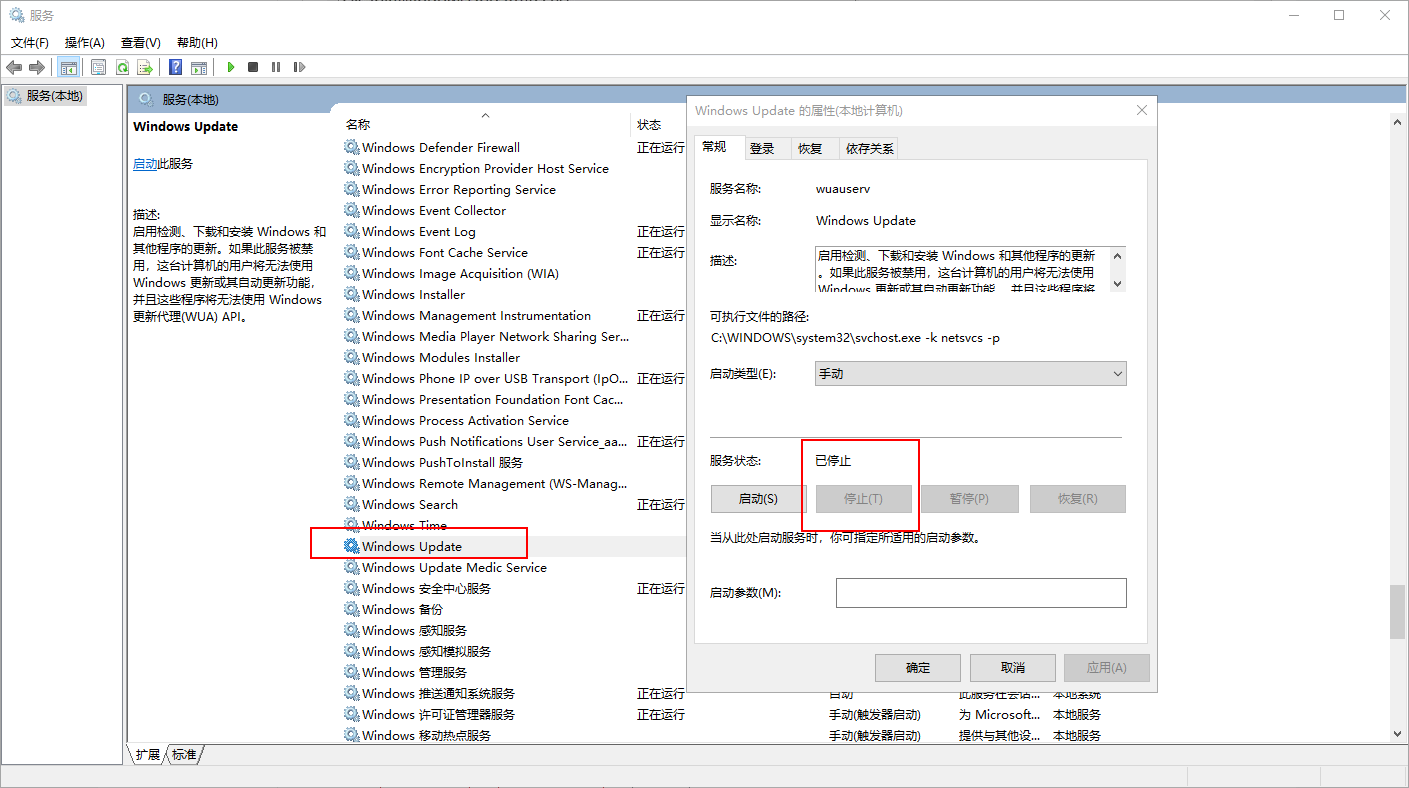This screenshot has width=1409, height=788.
Task: Switch to the 依存关系 tab
Action: point(870,148)
